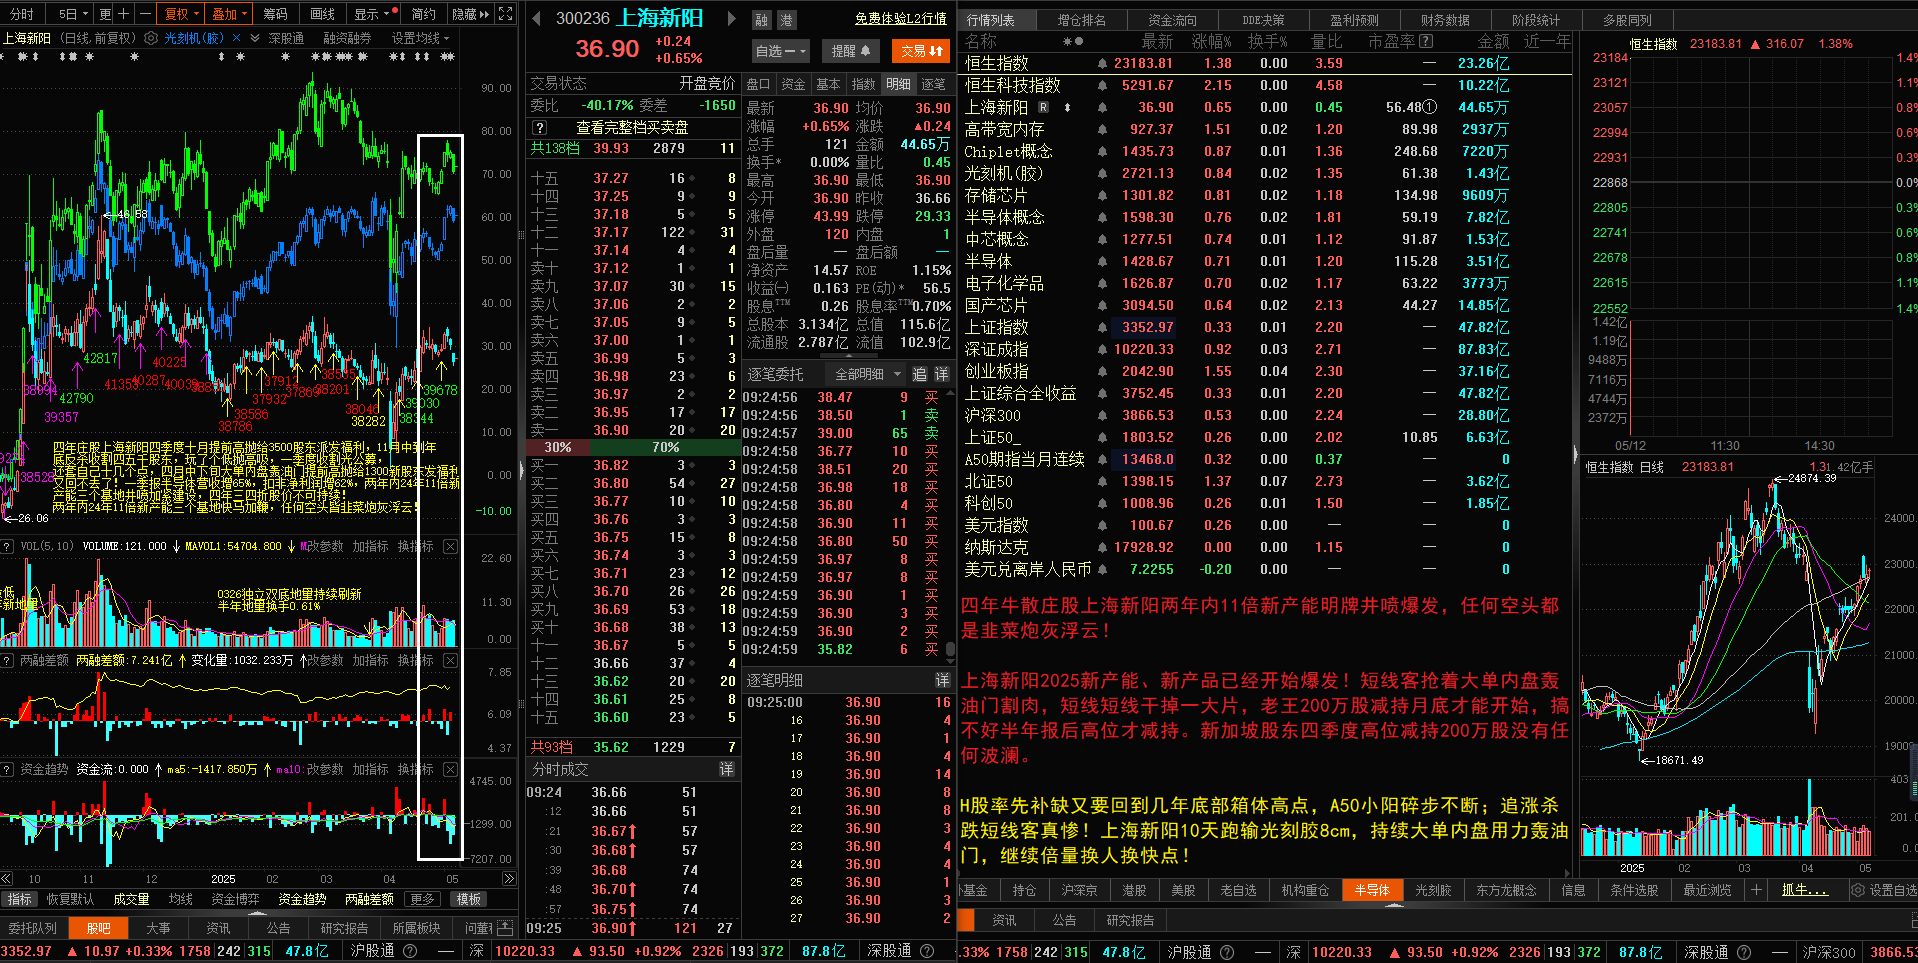Open the 股吧 tab
The height and width of the screenshot is (963, 1918).
(x=98, y=928)
